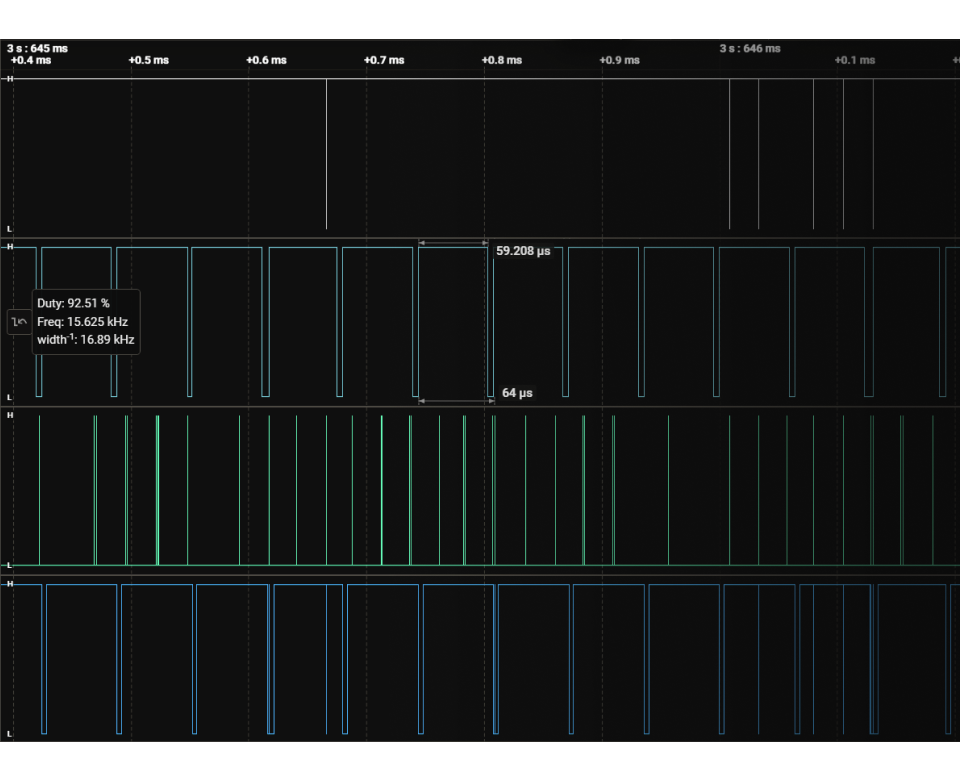Select the +0.7 ms ruler mark

pos(384,60)
